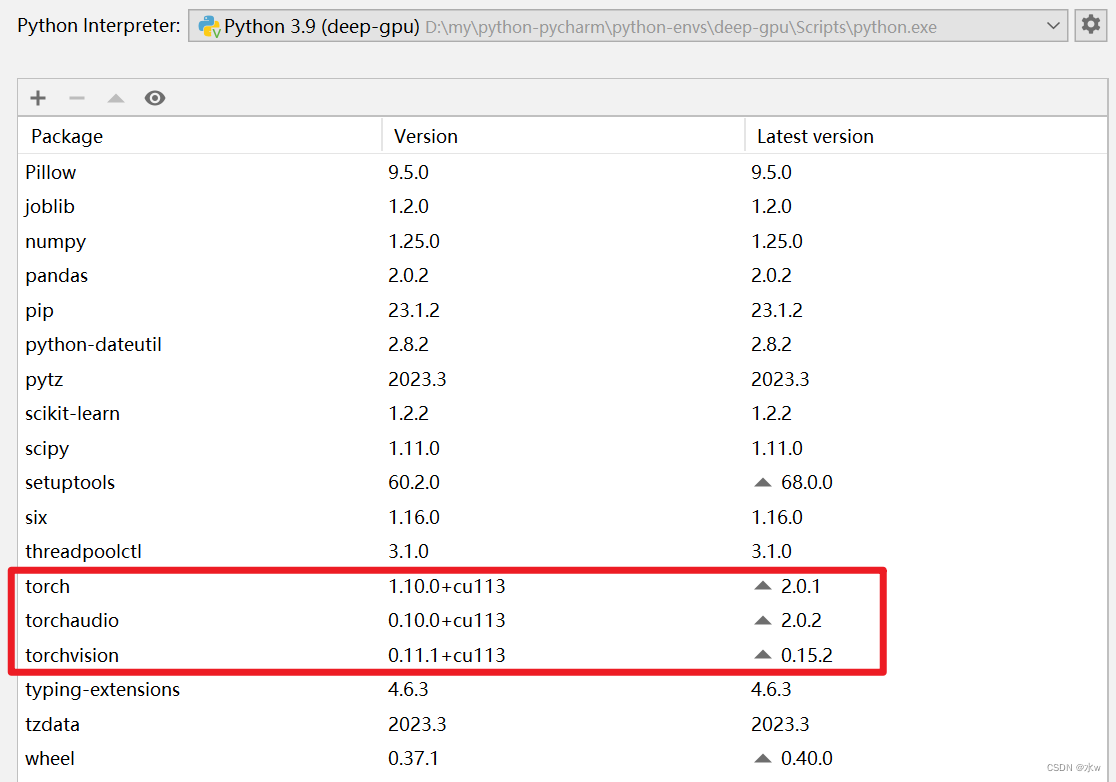Click the Version column header
The width and height of the screenshot is (1116, 782).
423,136
